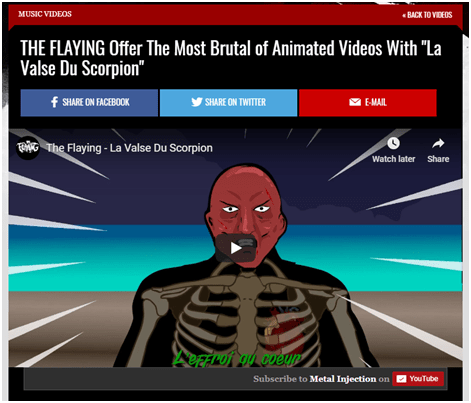This screenshot has width=471, height=403.
Task: Click the Metal Injection channel name
Action: (x=343, y=379)
